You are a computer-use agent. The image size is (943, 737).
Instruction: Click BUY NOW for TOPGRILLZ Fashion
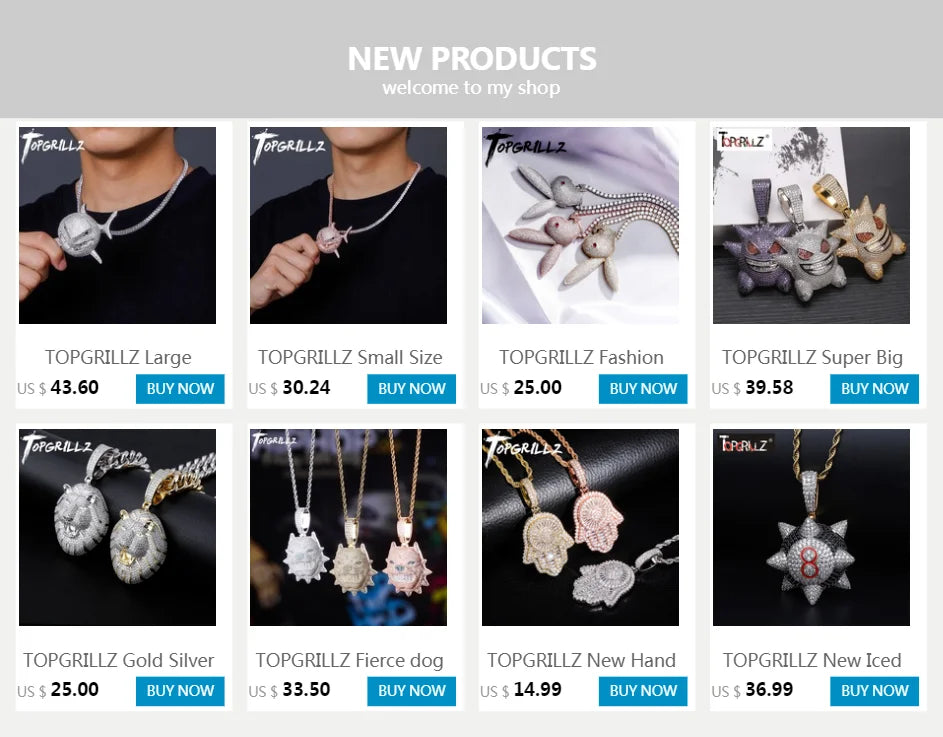(643, 389)
